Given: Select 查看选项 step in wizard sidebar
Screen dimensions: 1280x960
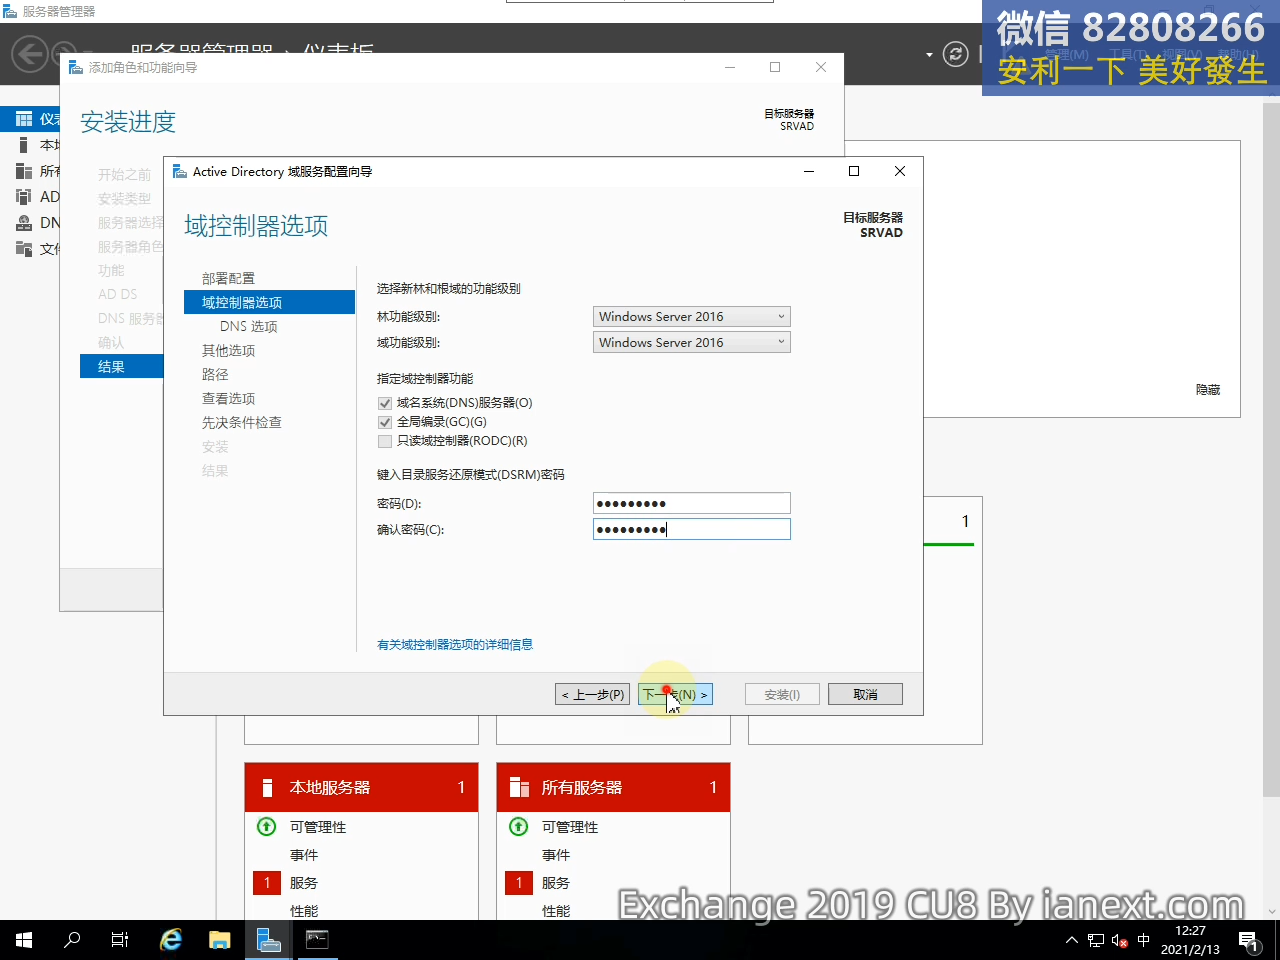Looking at the screenshot, I should click(228, 399).
